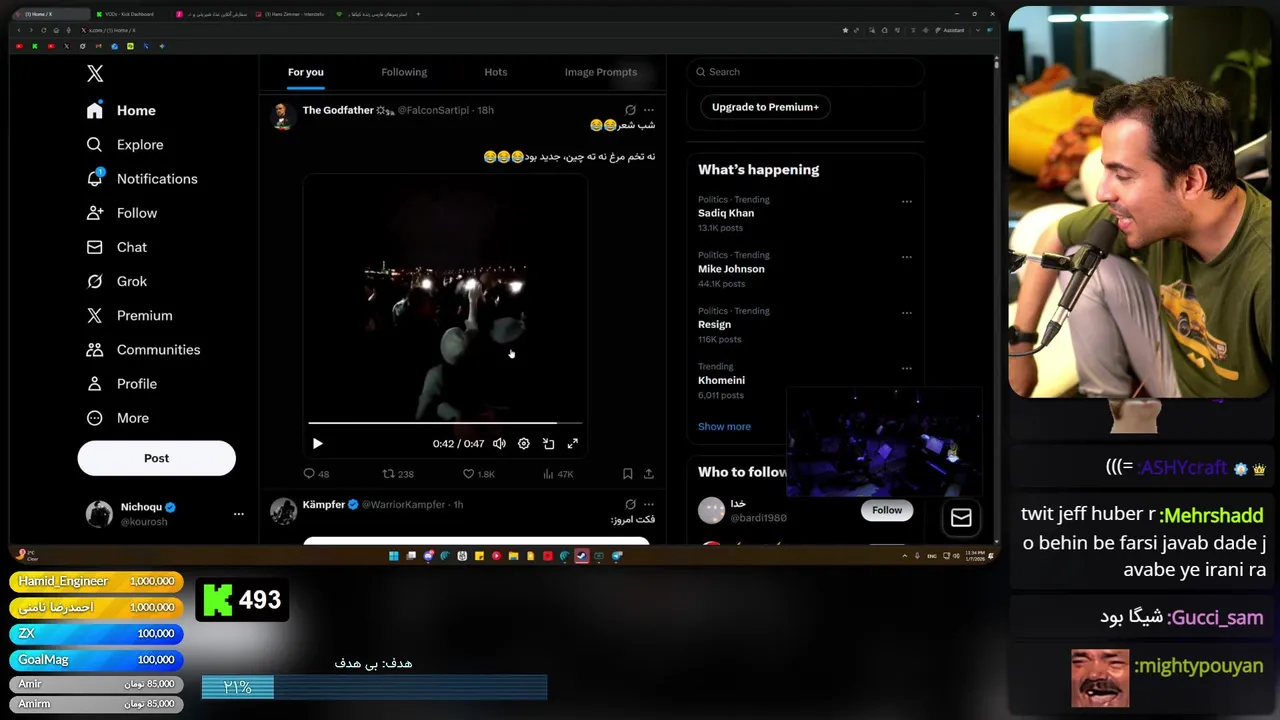
Task: Like the post with 1.8K likes
Action: [478, 474]
